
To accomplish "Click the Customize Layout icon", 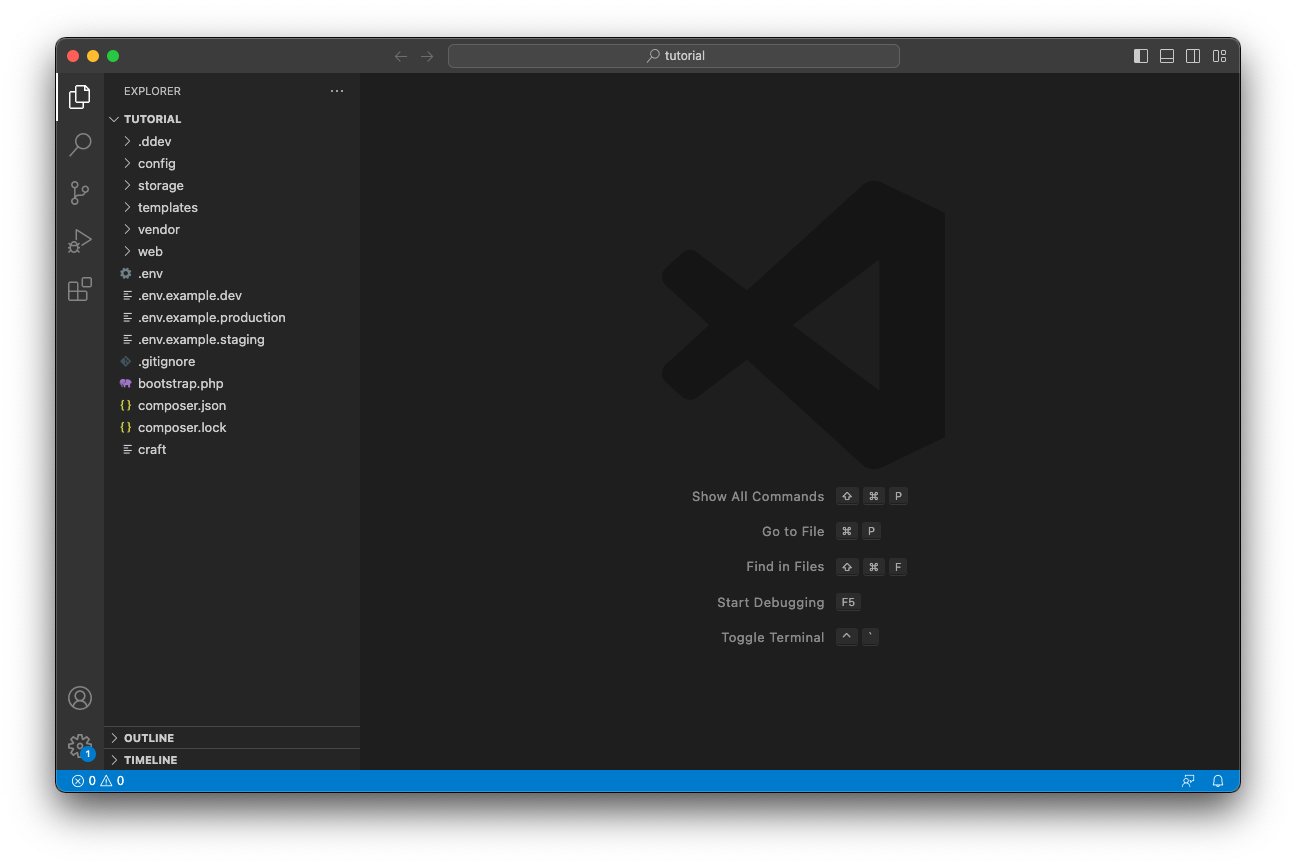I will [x=1219, y=56].
